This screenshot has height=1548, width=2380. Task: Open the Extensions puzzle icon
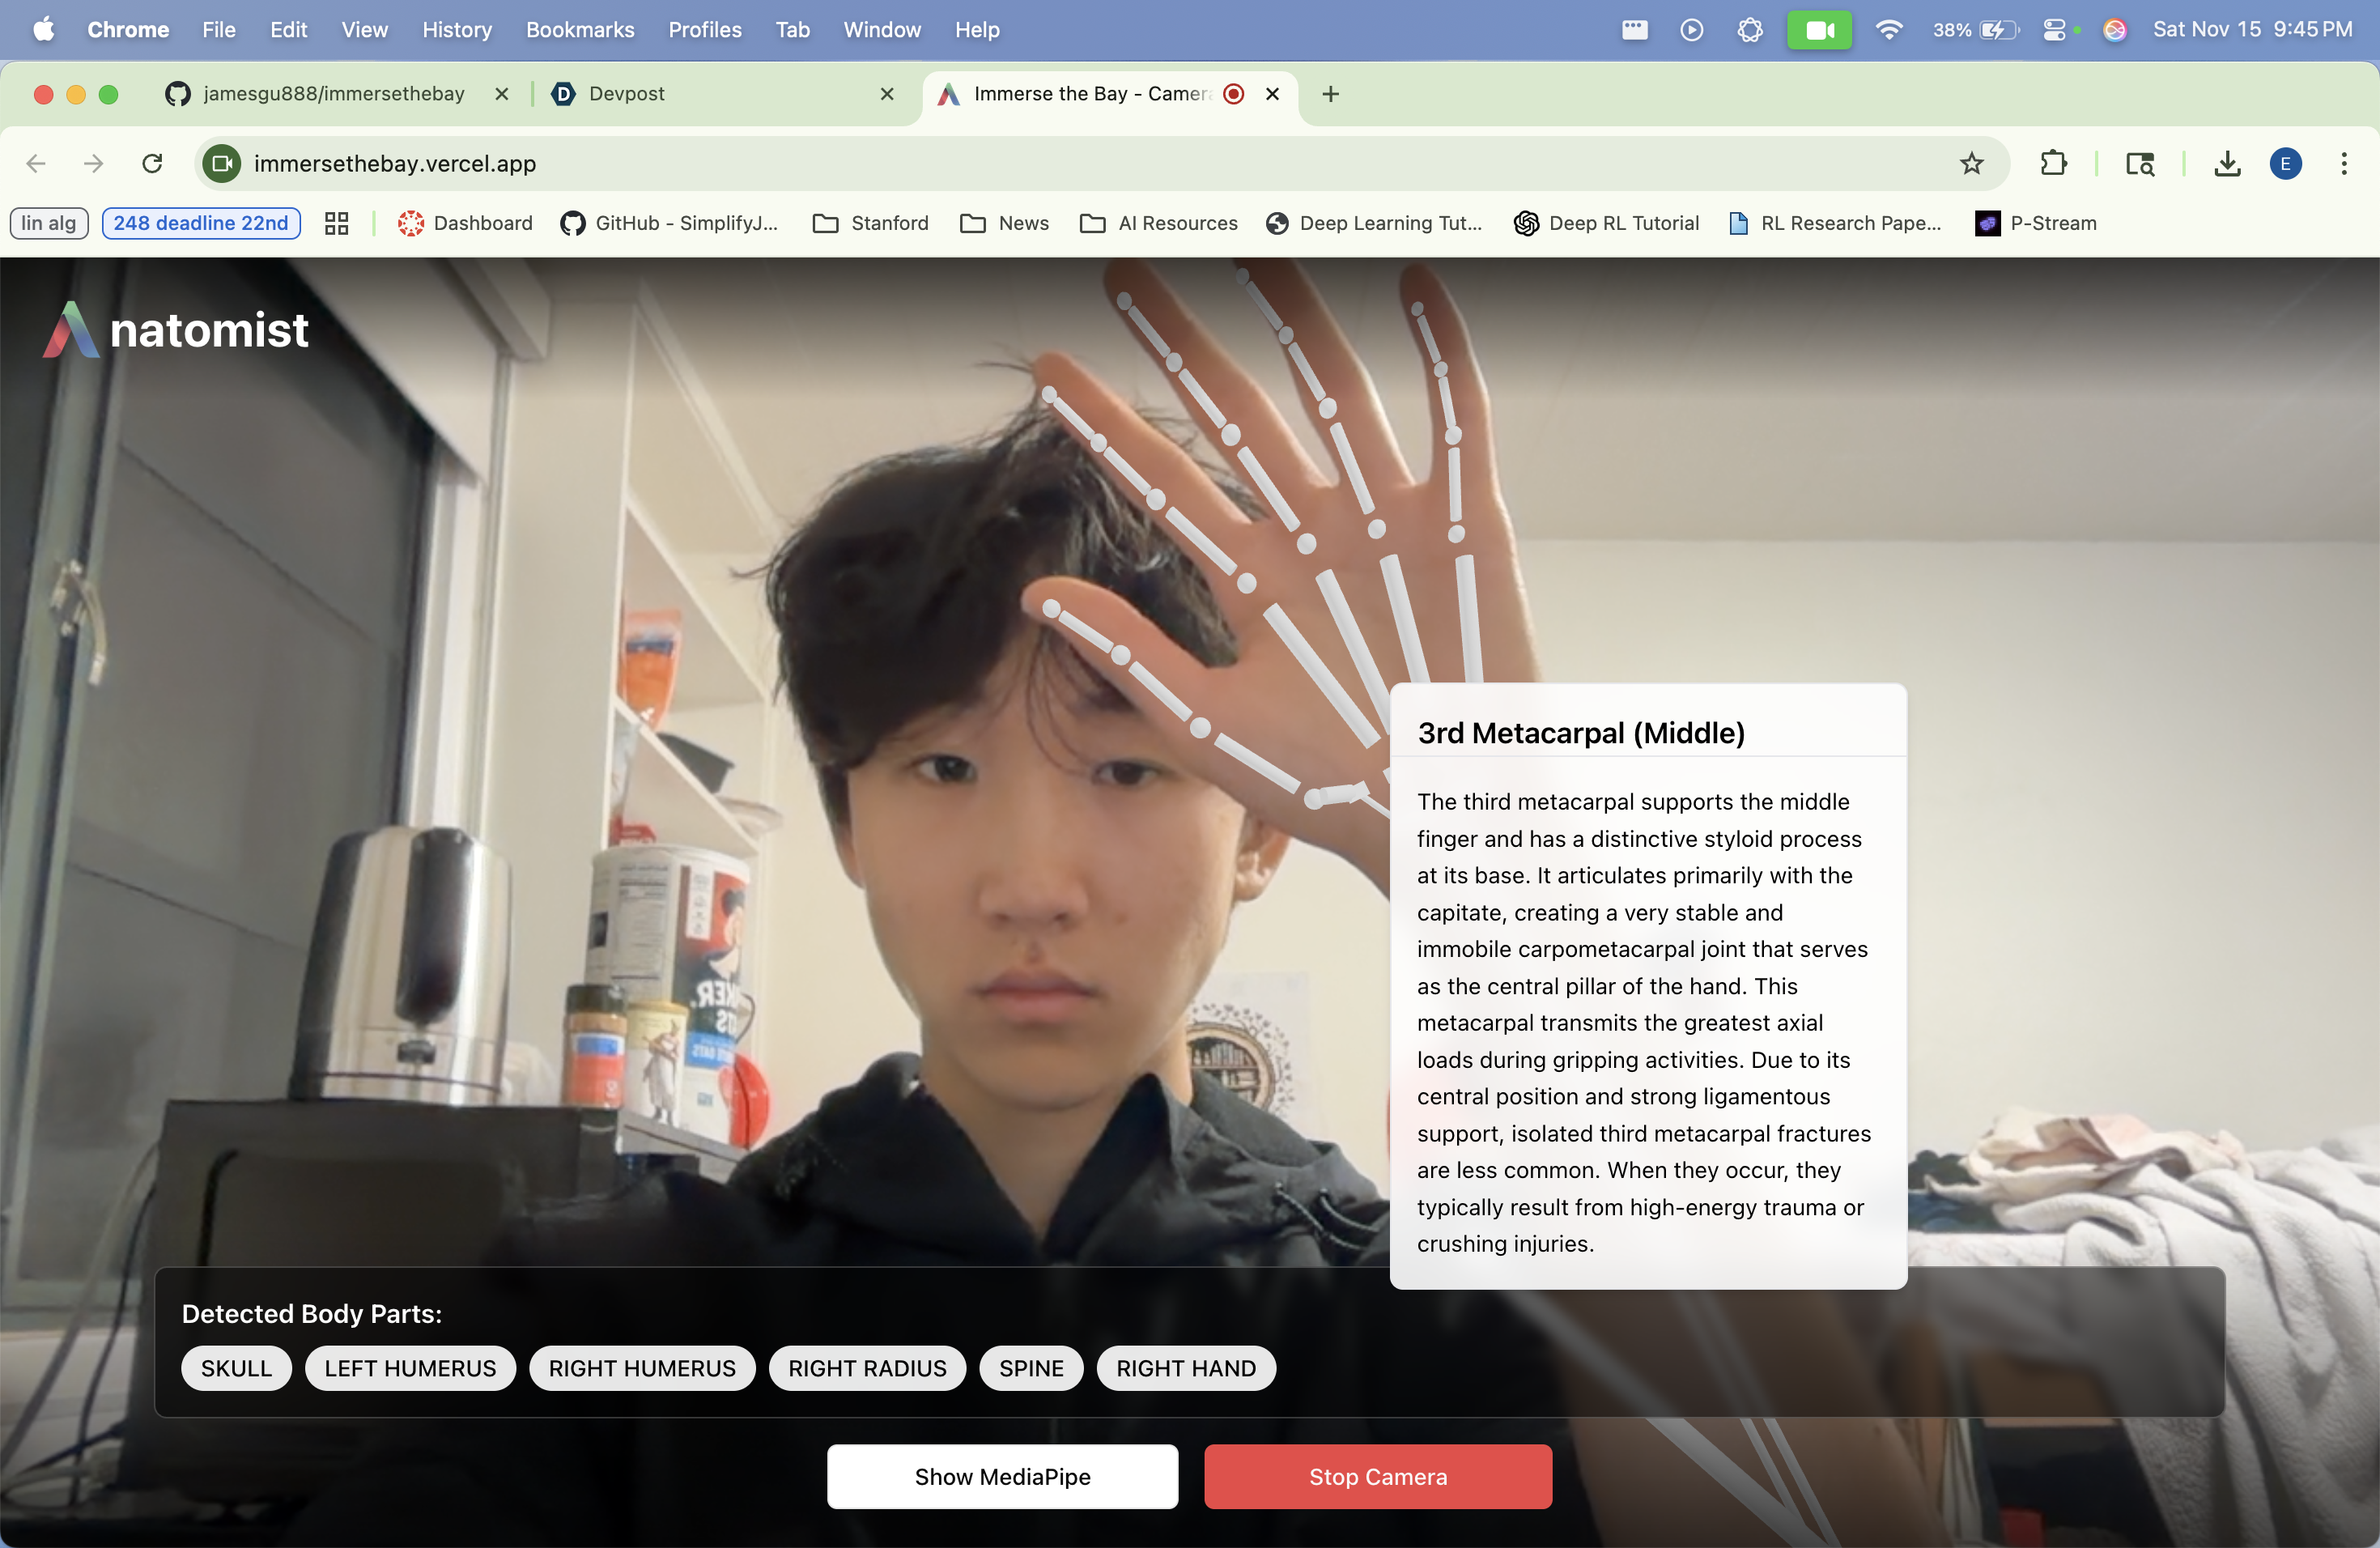tap(2053, 163)
